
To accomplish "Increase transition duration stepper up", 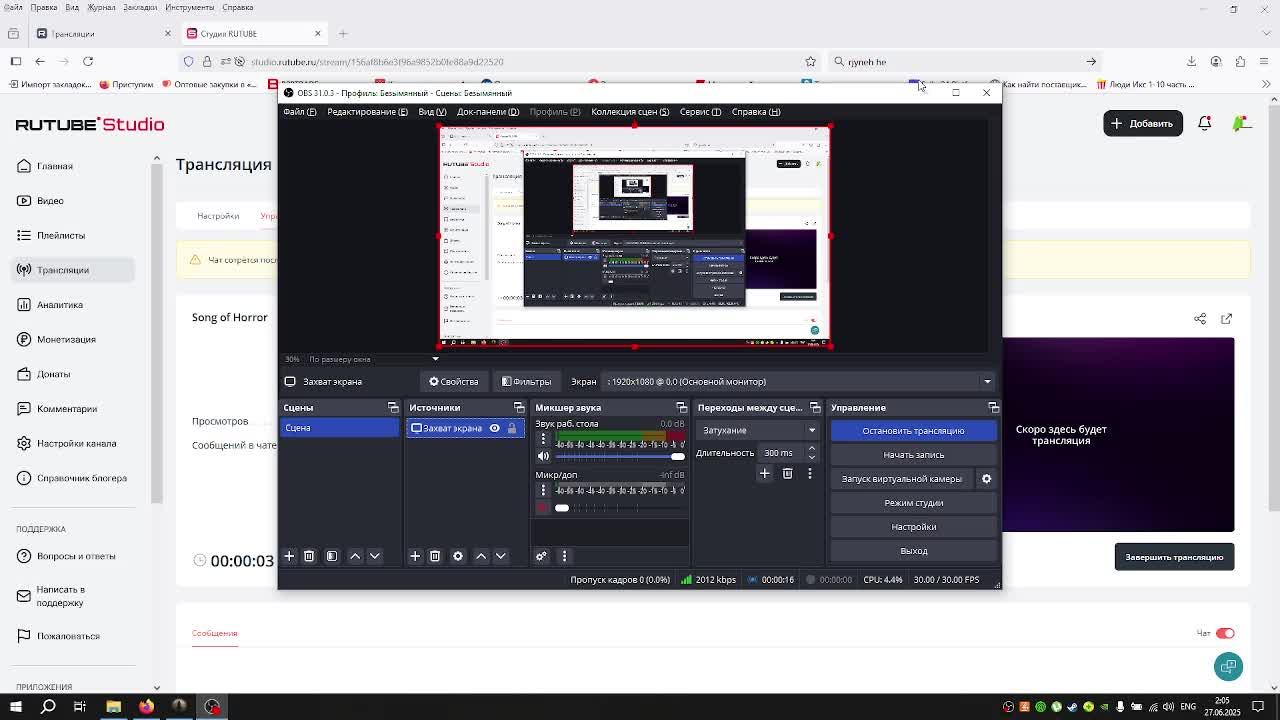I will (x=811, y=449).
